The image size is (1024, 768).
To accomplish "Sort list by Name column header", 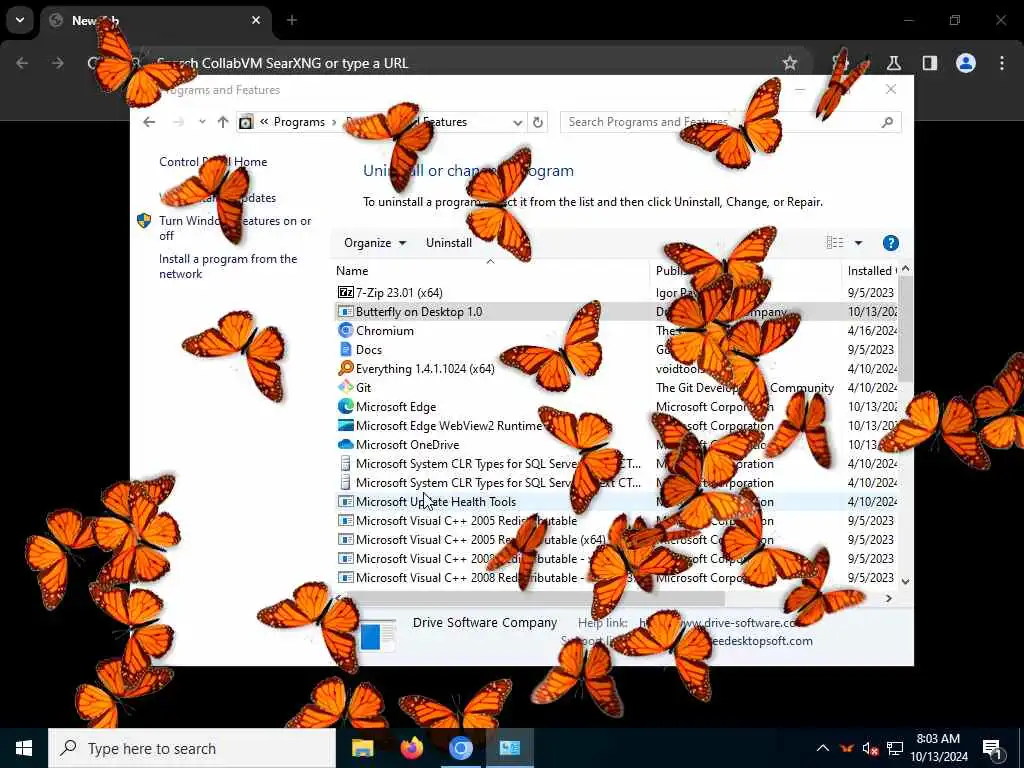I will [490, 270].
